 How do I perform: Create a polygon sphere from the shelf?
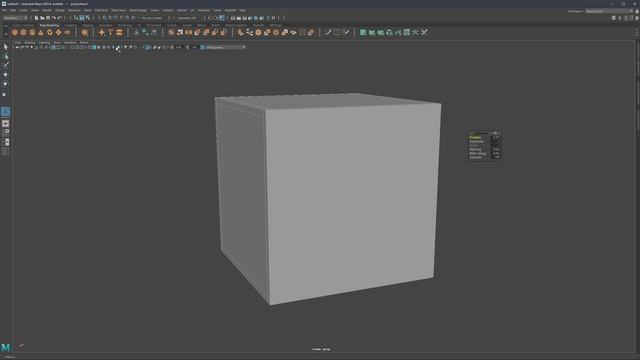pyautogui.click(x=15, y=32)
